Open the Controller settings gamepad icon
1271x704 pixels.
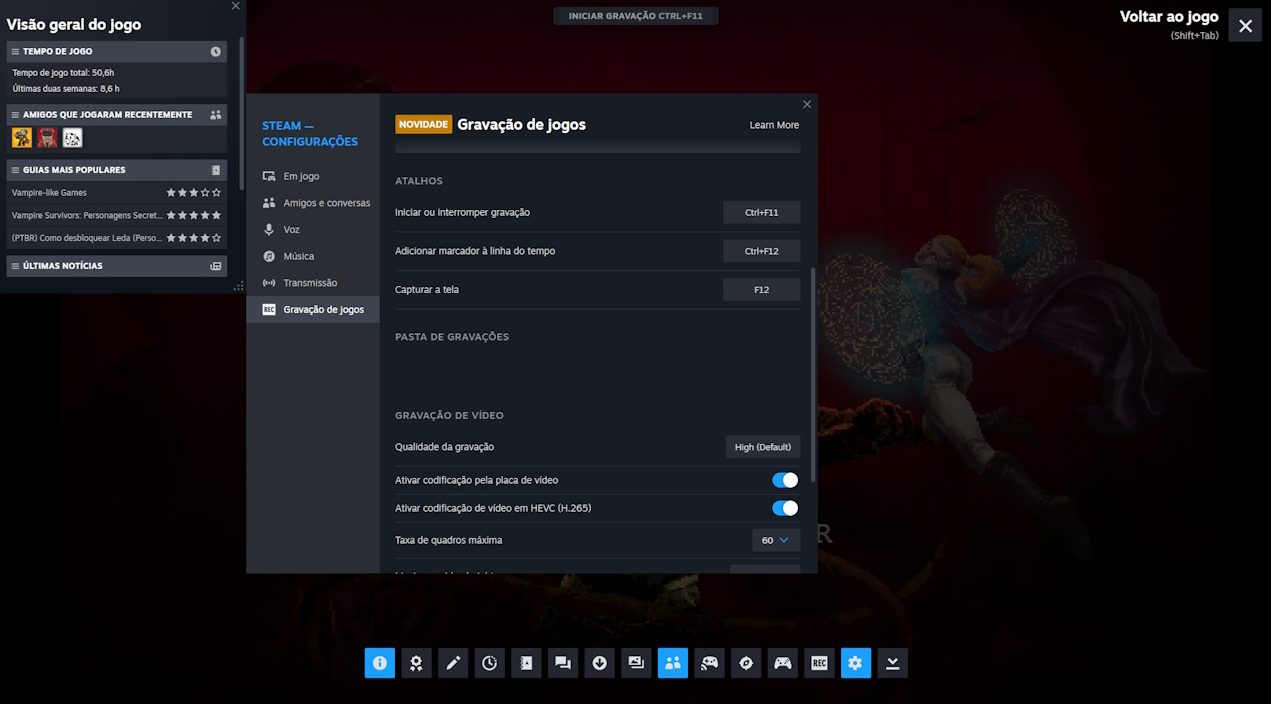tap(782, 663)
